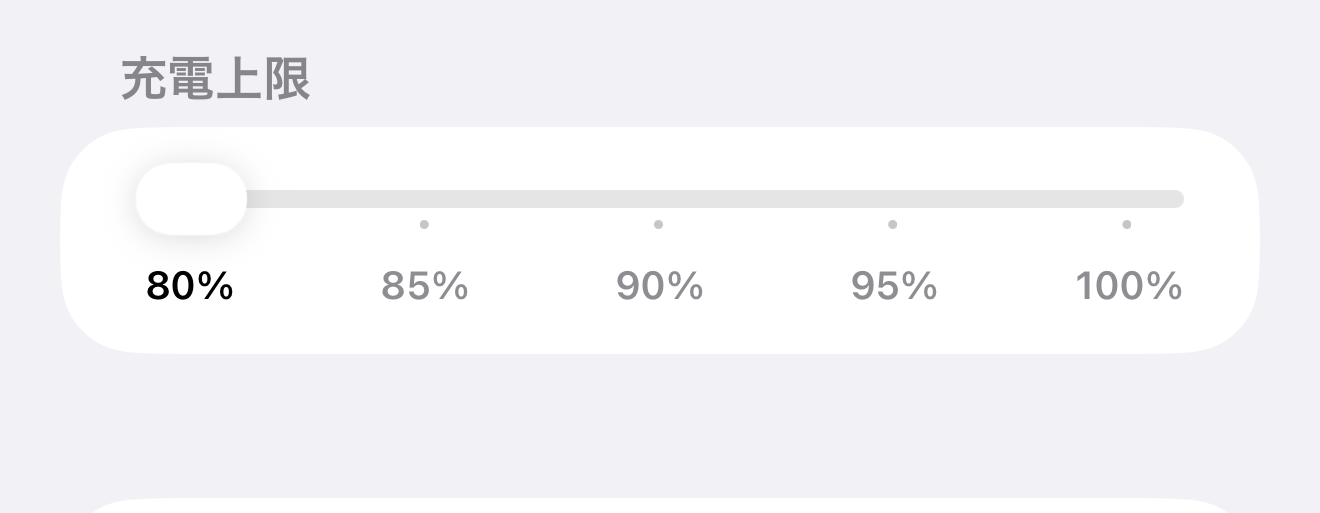Click the 充電上限 section heading
This screenshot has height=513, width=1320.
tap(216, 80)
